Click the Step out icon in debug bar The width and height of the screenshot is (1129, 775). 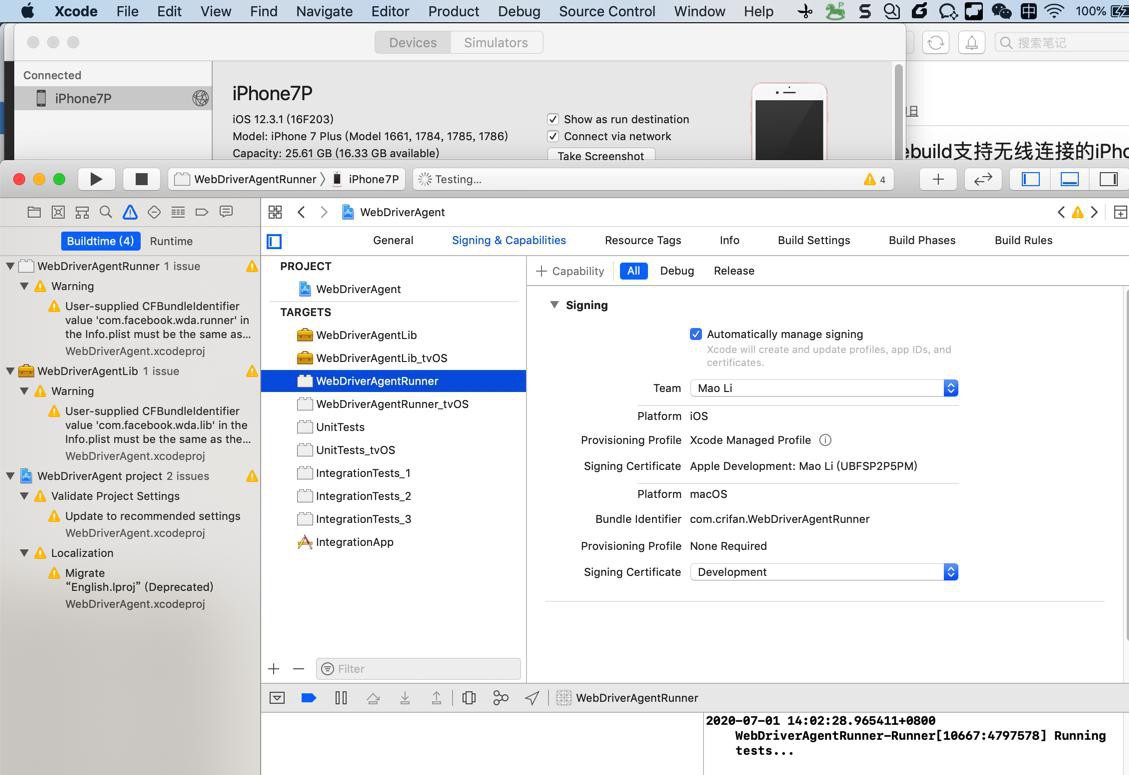[x=436, y=698]
